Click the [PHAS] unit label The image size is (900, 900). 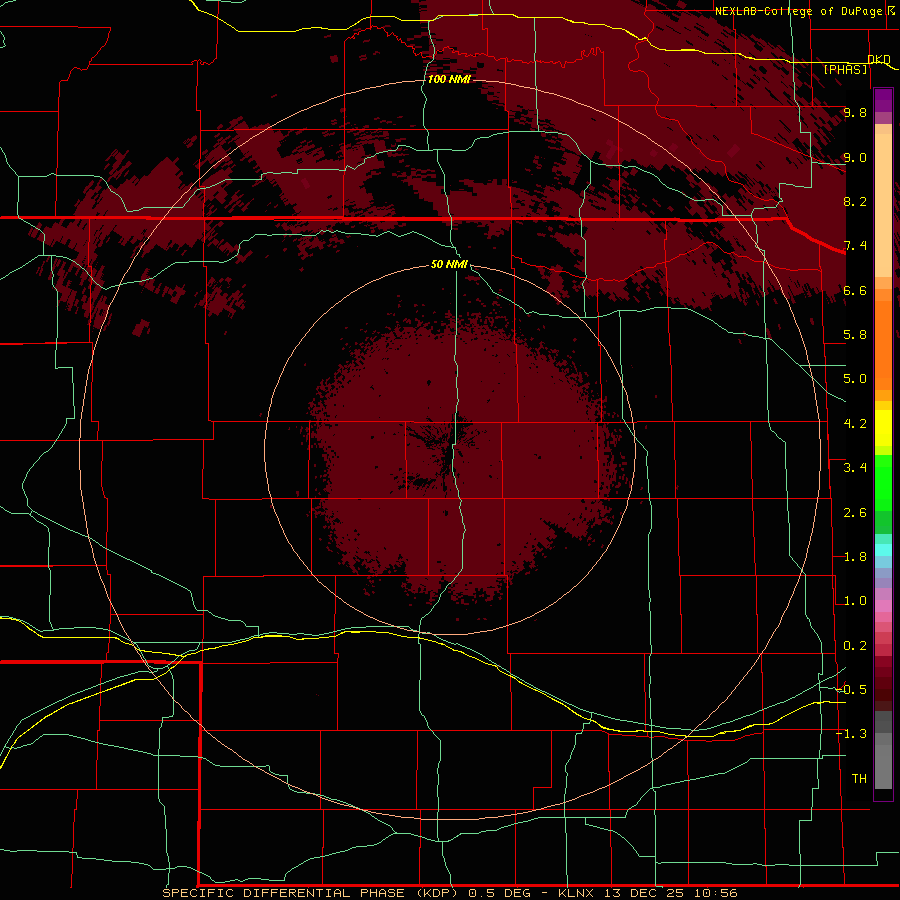coord(845,69)
